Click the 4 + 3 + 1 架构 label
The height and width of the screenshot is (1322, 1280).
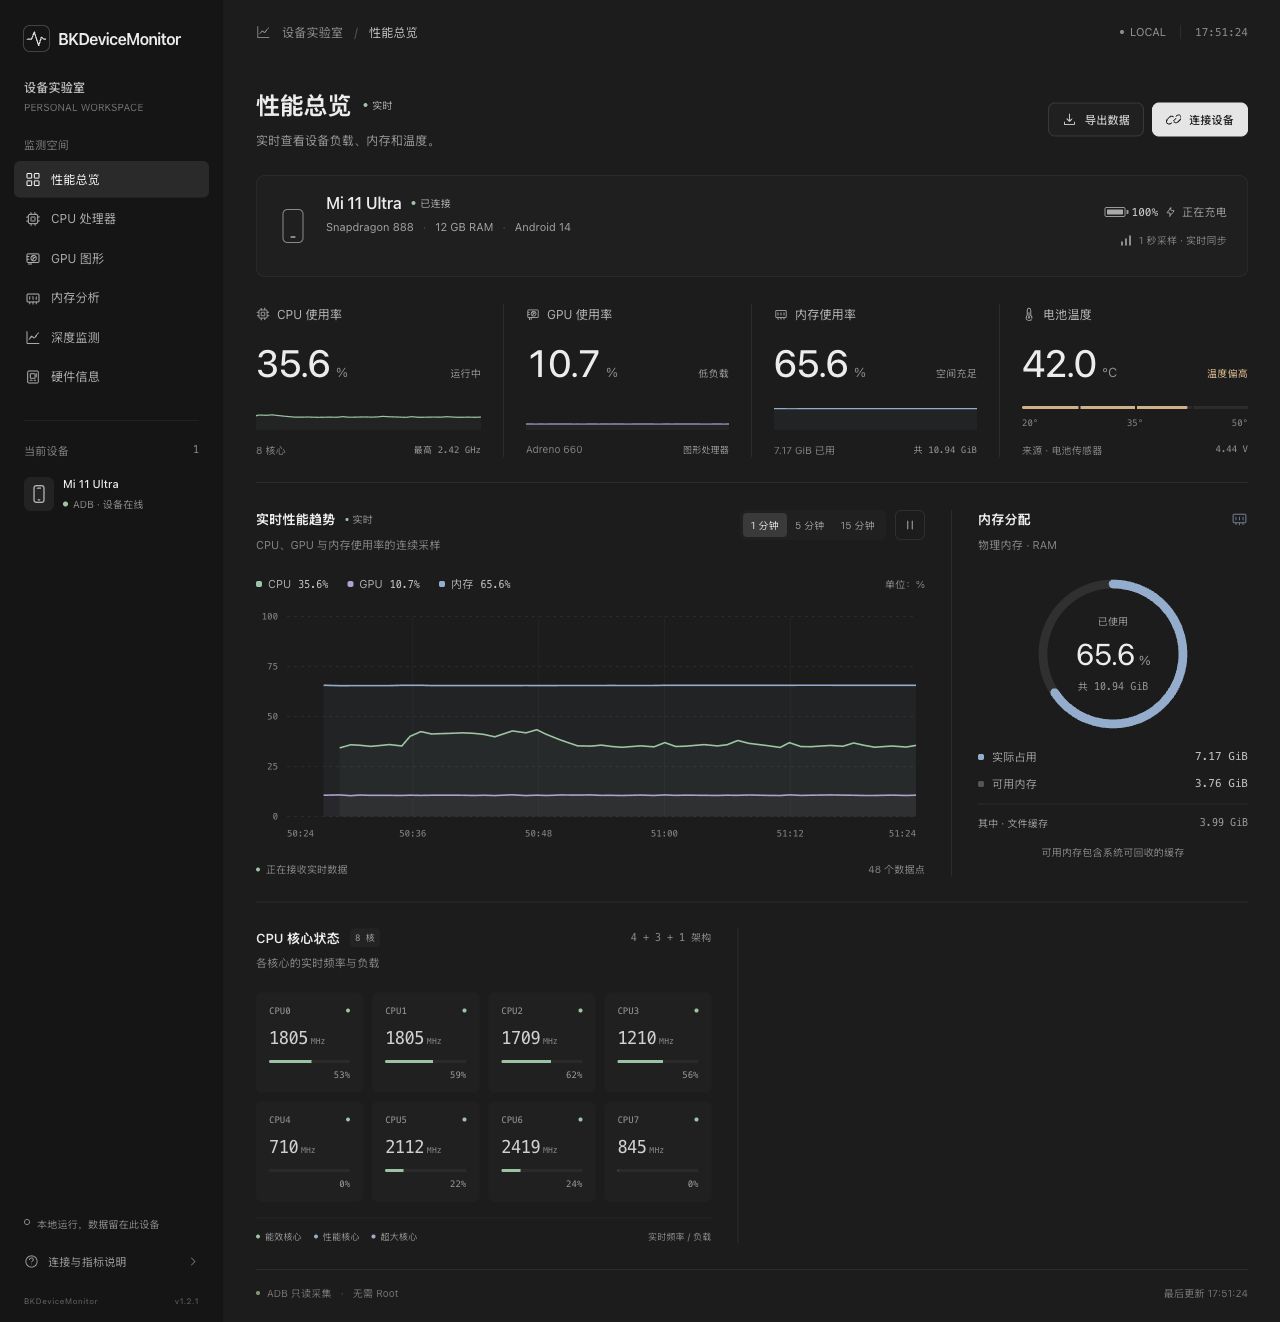point(671,937)
